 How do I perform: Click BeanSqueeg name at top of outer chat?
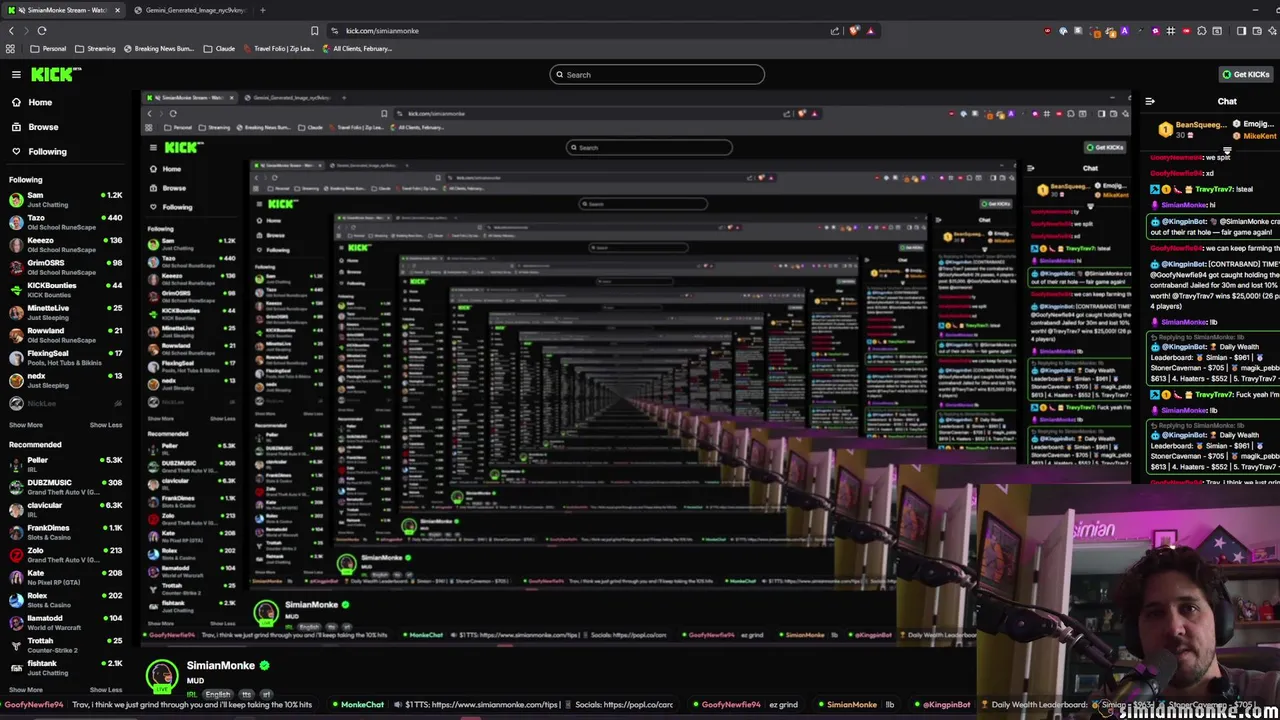[1200, 125]
